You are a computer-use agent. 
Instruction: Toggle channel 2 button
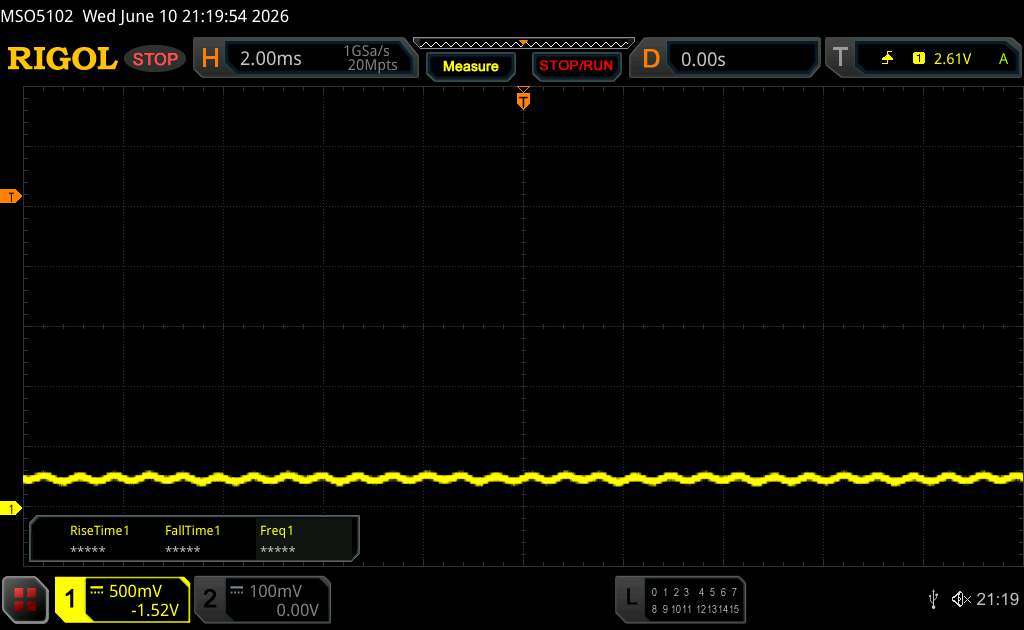tap(210, 599)
